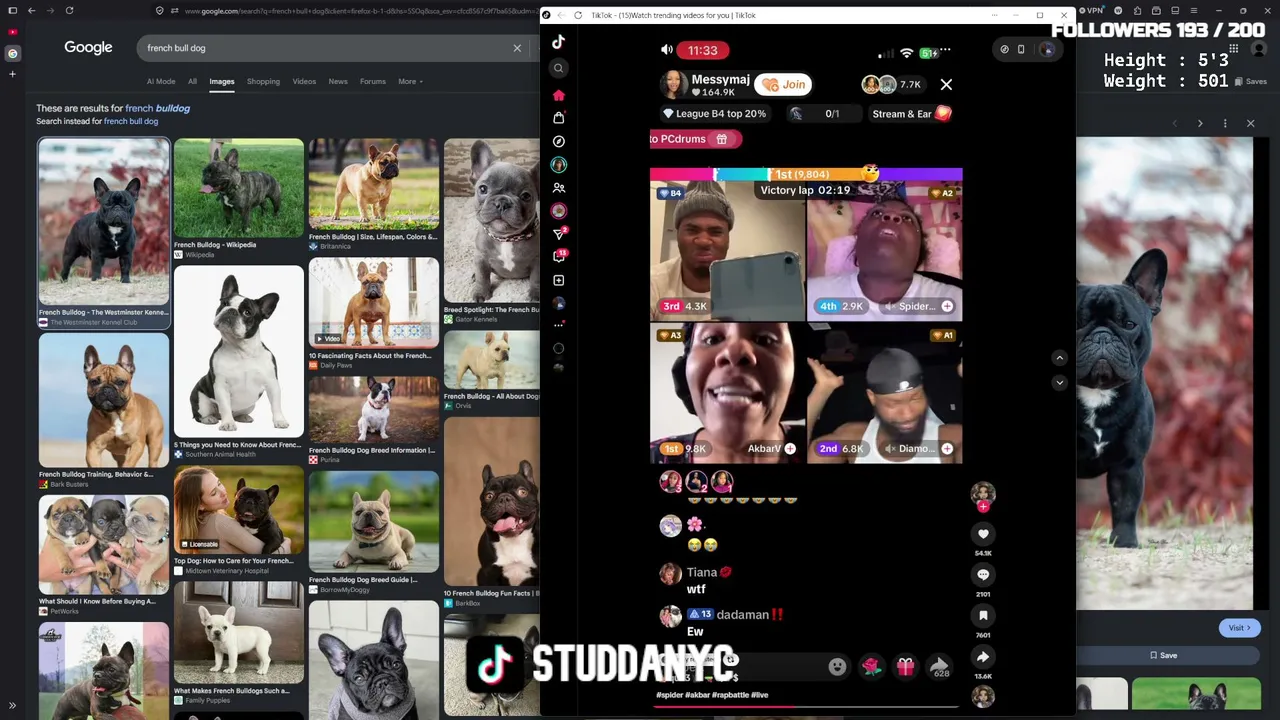Switch to the AI Mode tab

[161, 82]
